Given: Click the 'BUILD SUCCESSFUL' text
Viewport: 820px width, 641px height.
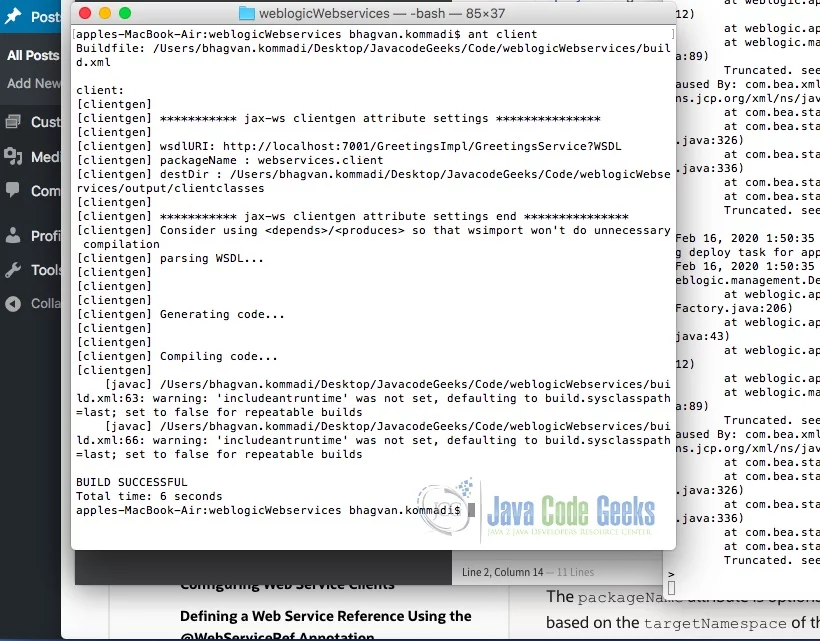Looking at the screenshot, I should tap(131, 482).
